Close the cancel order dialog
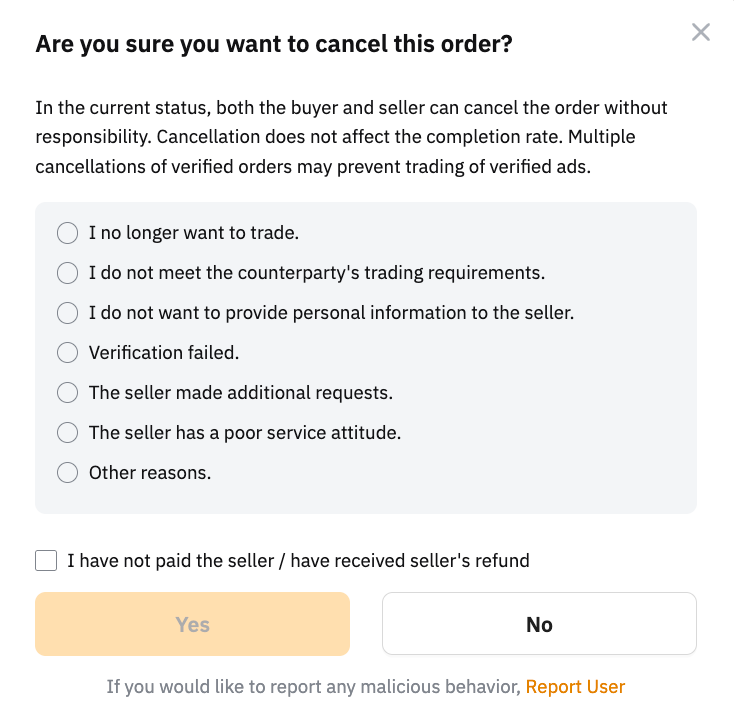The height and width of the screenshot is (722, 734). tap(701, 32)
